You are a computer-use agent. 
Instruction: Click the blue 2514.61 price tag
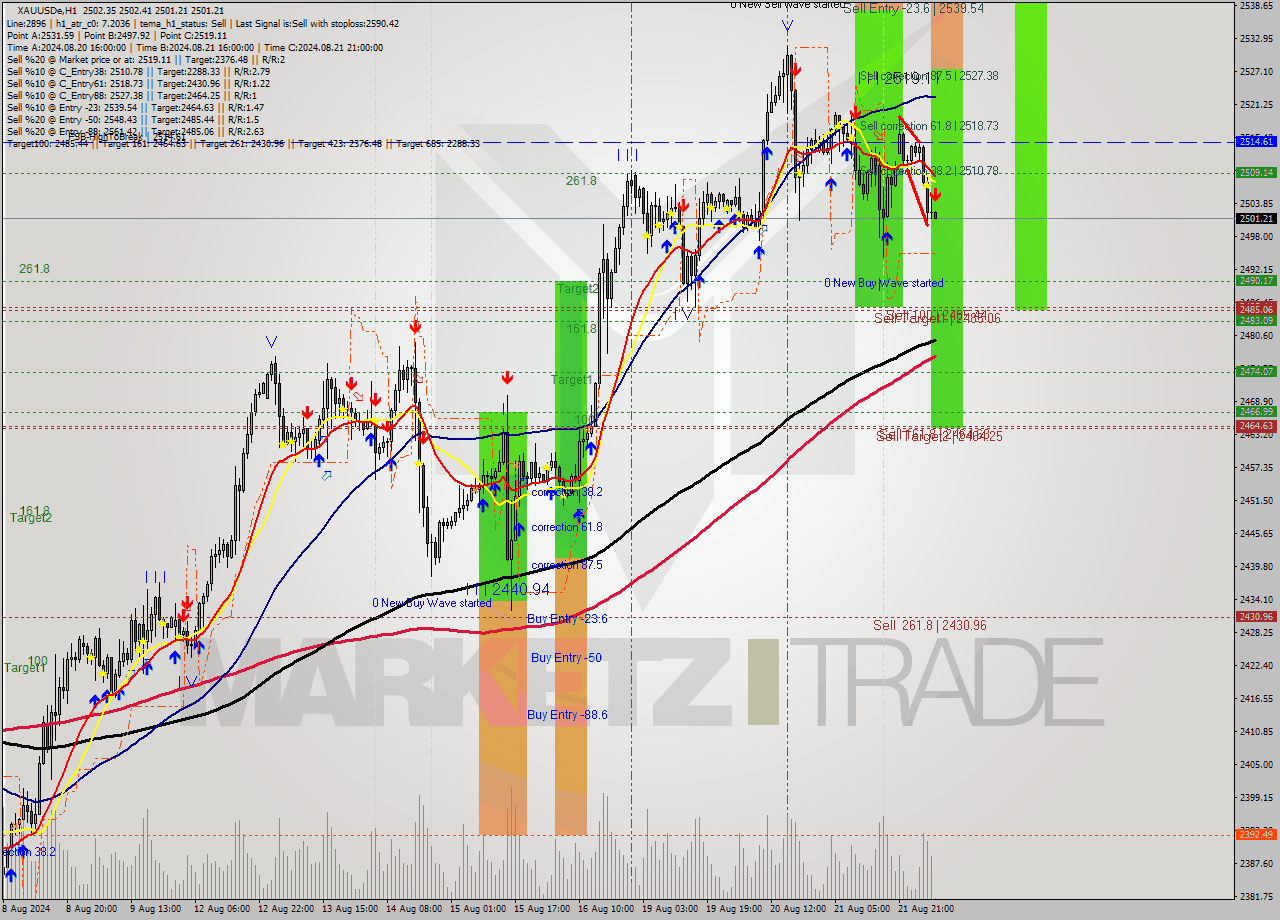[1256, 142]
